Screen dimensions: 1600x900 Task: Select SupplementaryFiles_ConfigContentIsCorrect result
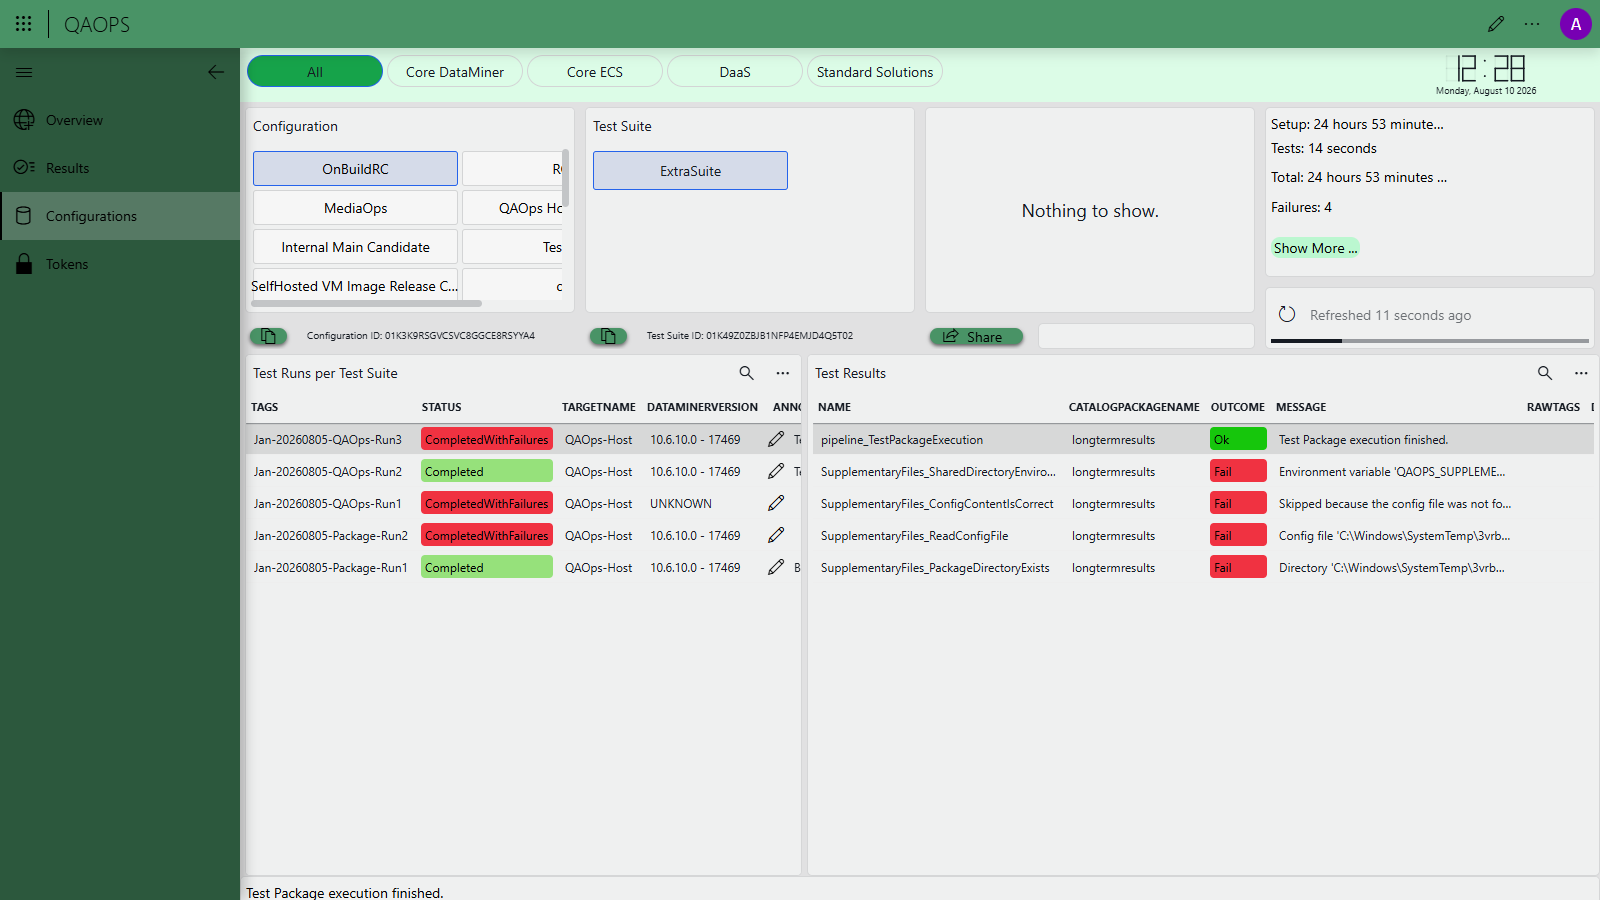tap(1203, 503)
